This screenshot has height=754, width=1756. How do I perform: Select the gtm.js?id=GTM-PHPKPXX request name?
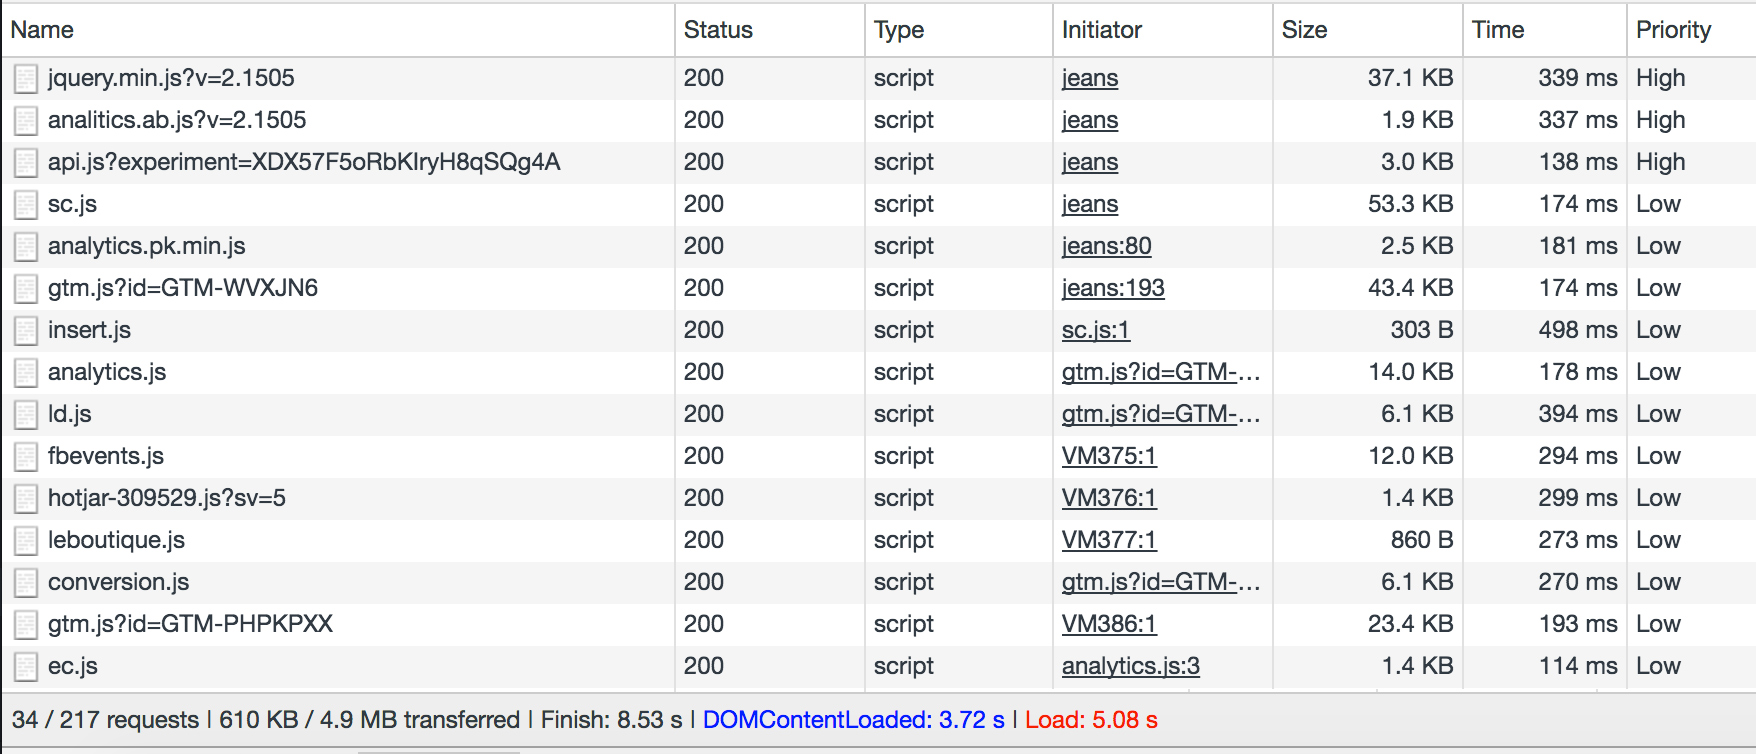(190, 624)
